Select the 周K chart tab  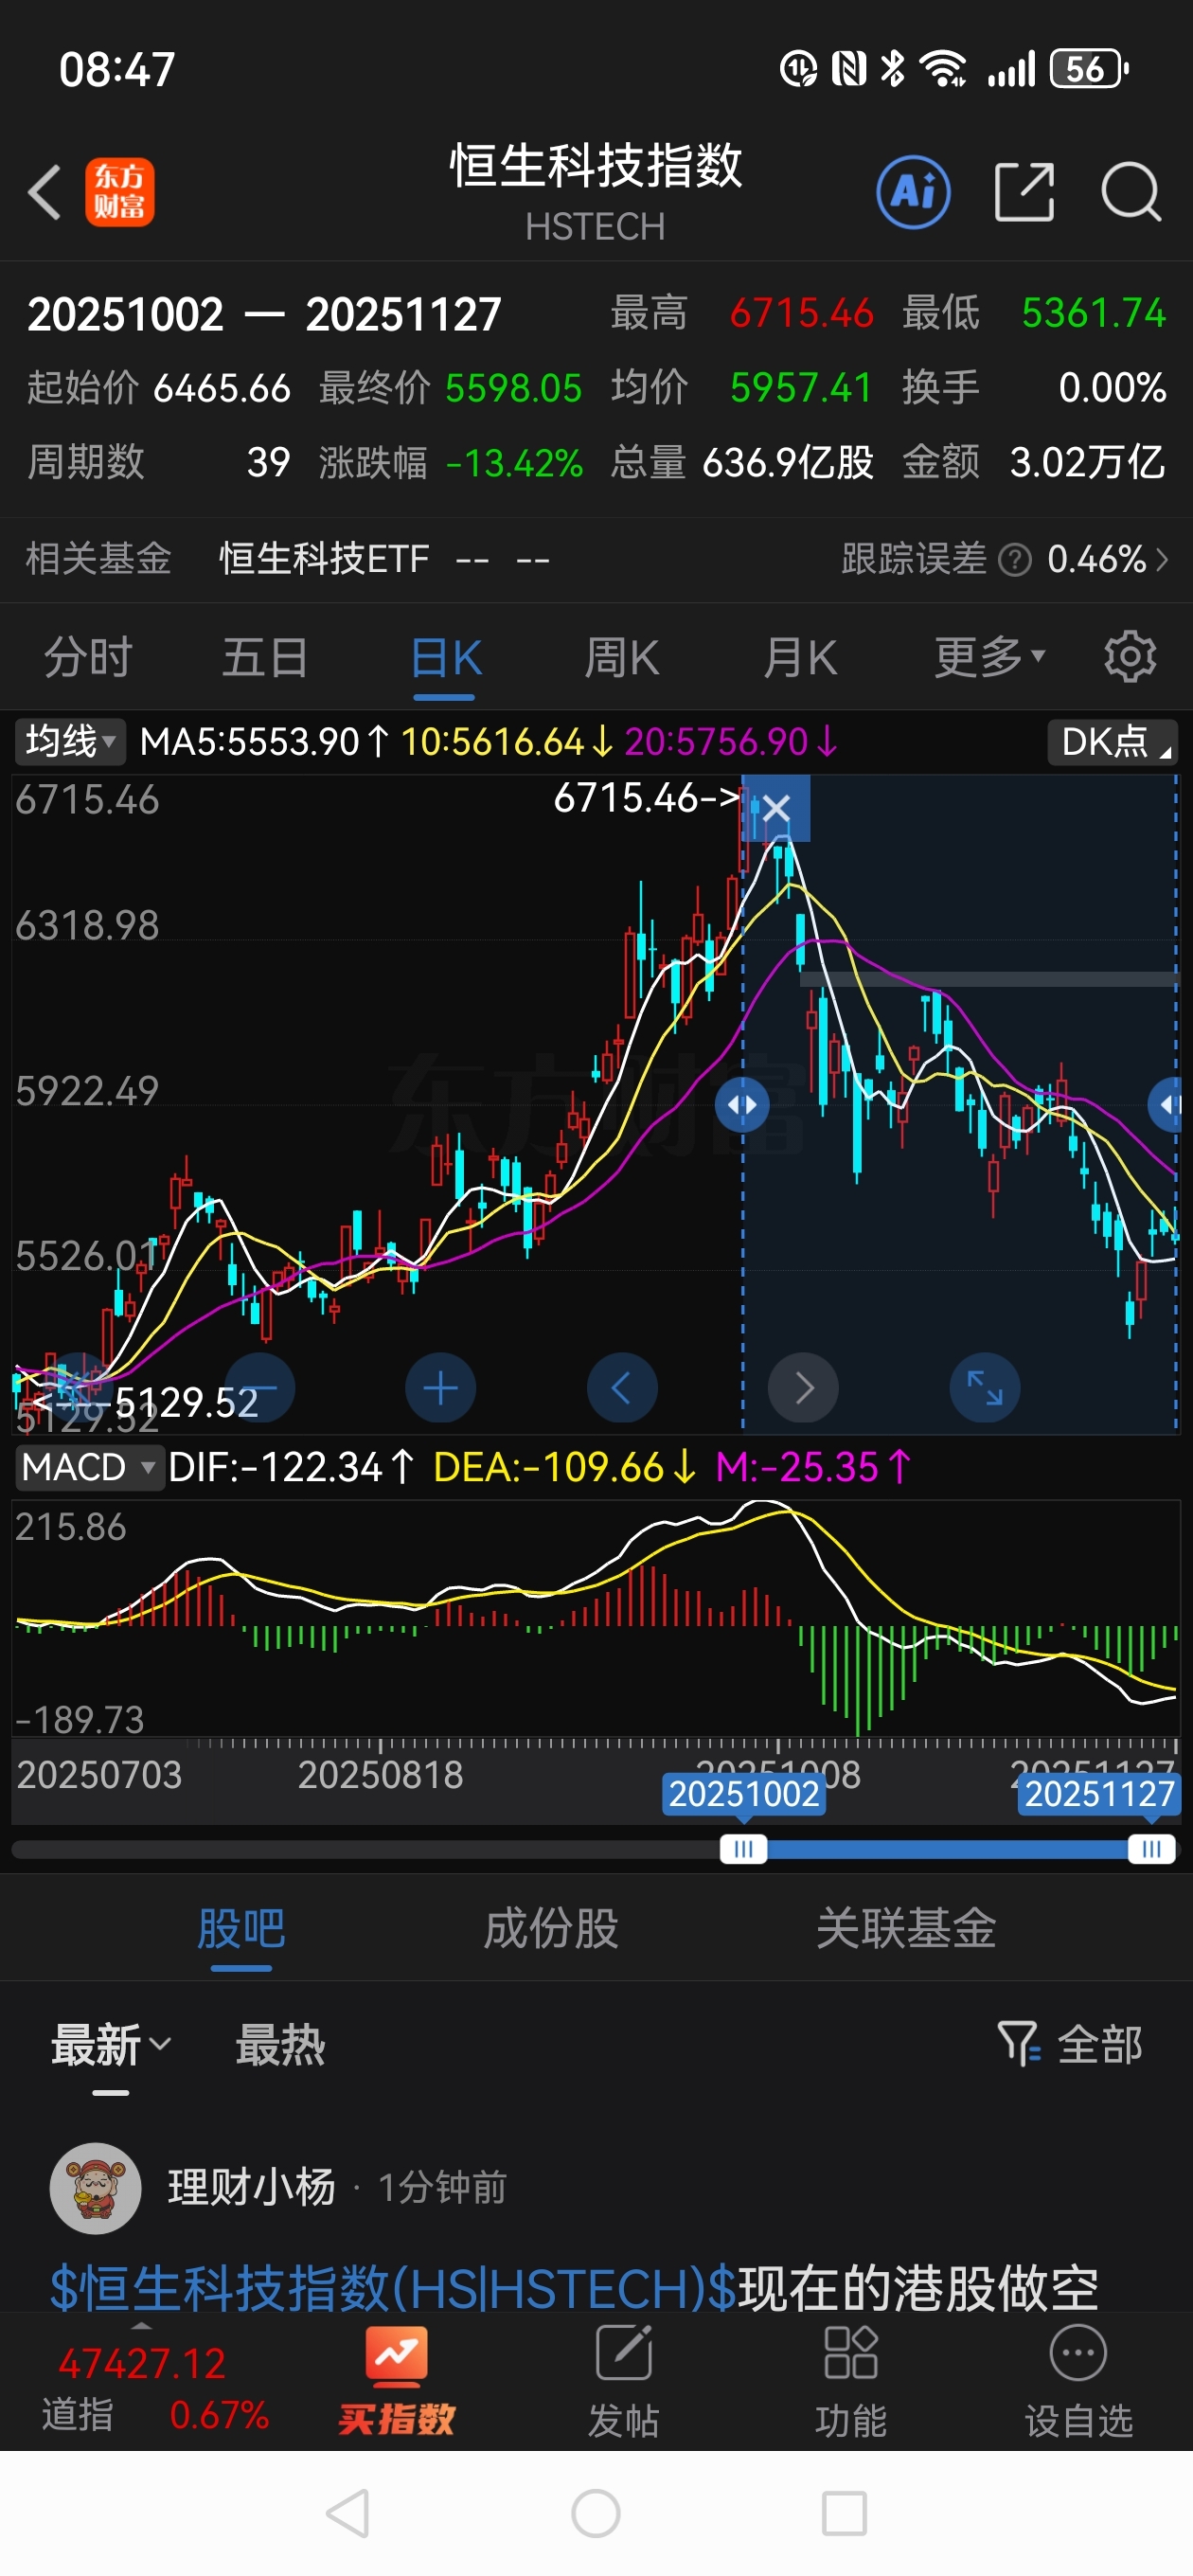tap(622, 657)
